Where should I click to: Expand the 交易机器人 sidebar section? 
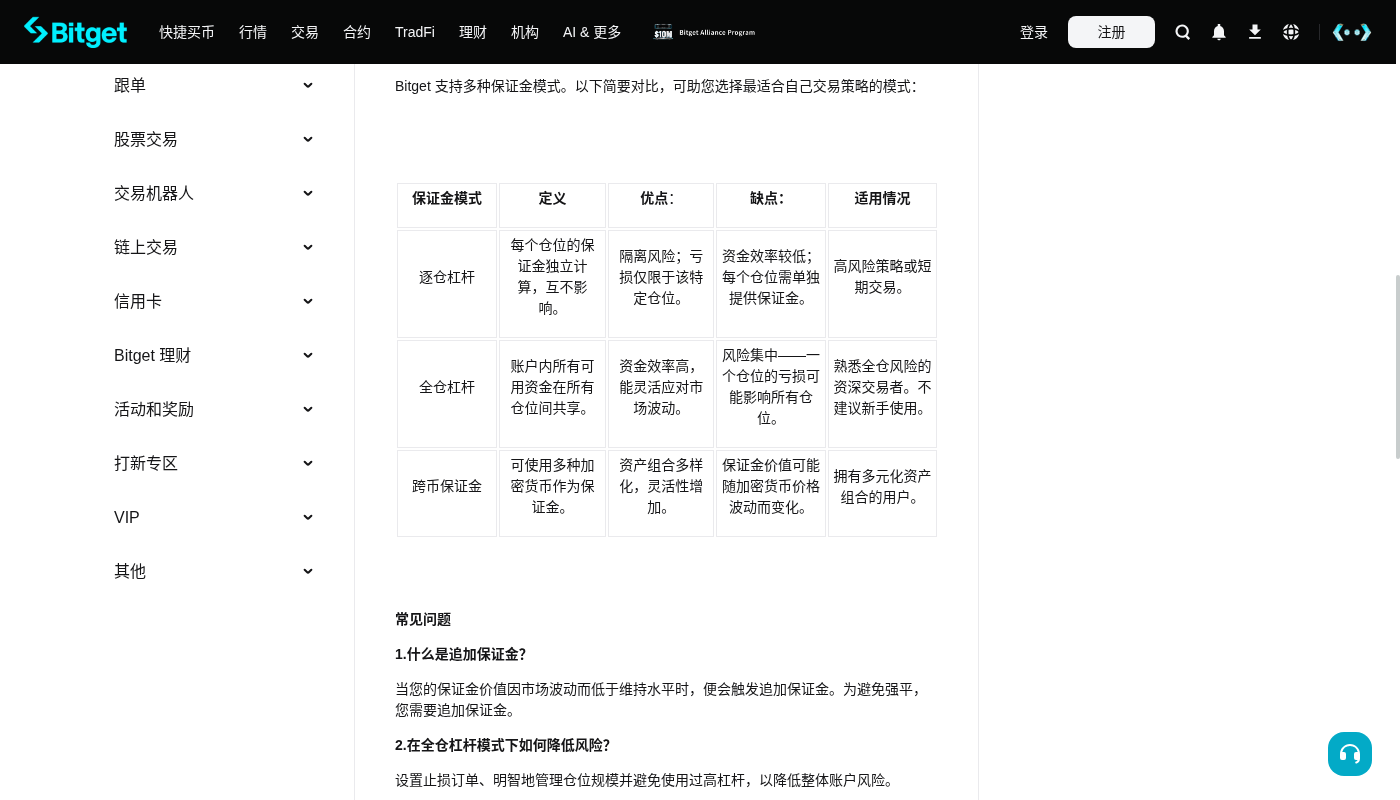(x=214, y=194)
